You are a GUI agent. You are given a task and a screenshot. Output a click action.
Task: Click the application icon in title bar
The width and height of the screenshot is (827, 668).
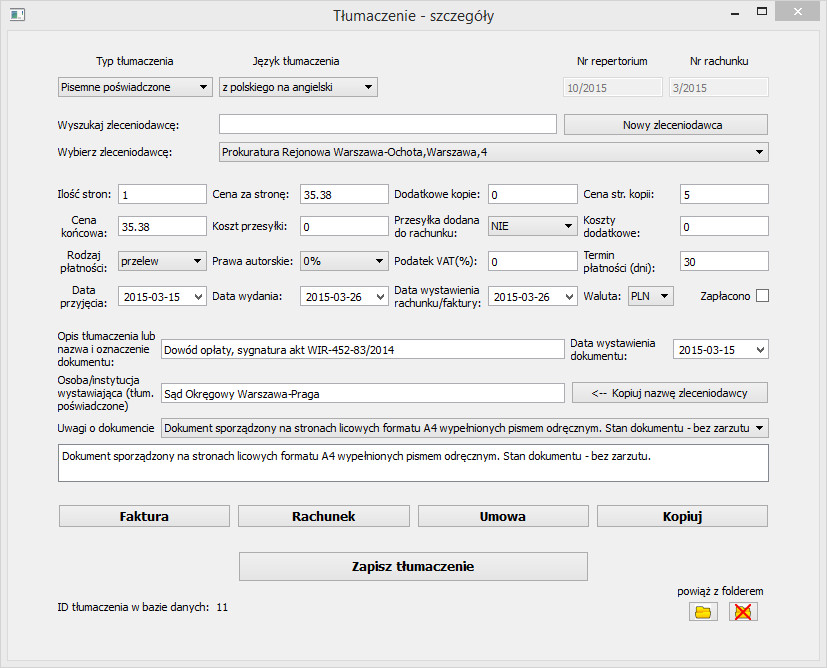[17, 14]
